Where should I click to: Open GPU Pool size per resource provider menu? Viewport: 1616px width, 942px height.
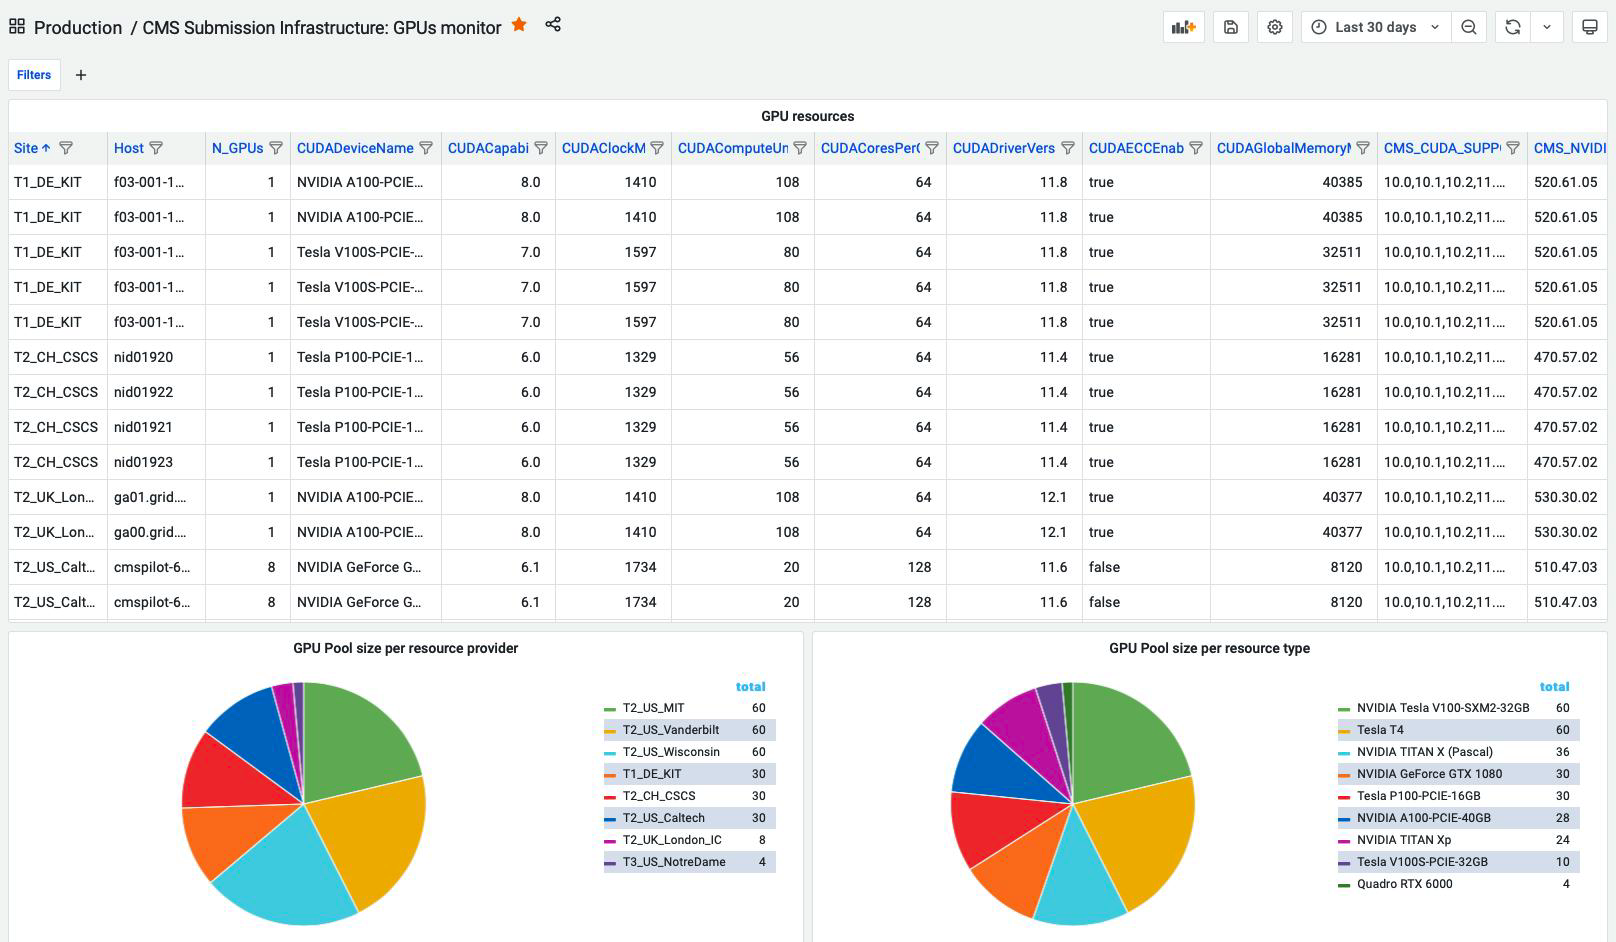pyautogui.click(x=406, y=648)
